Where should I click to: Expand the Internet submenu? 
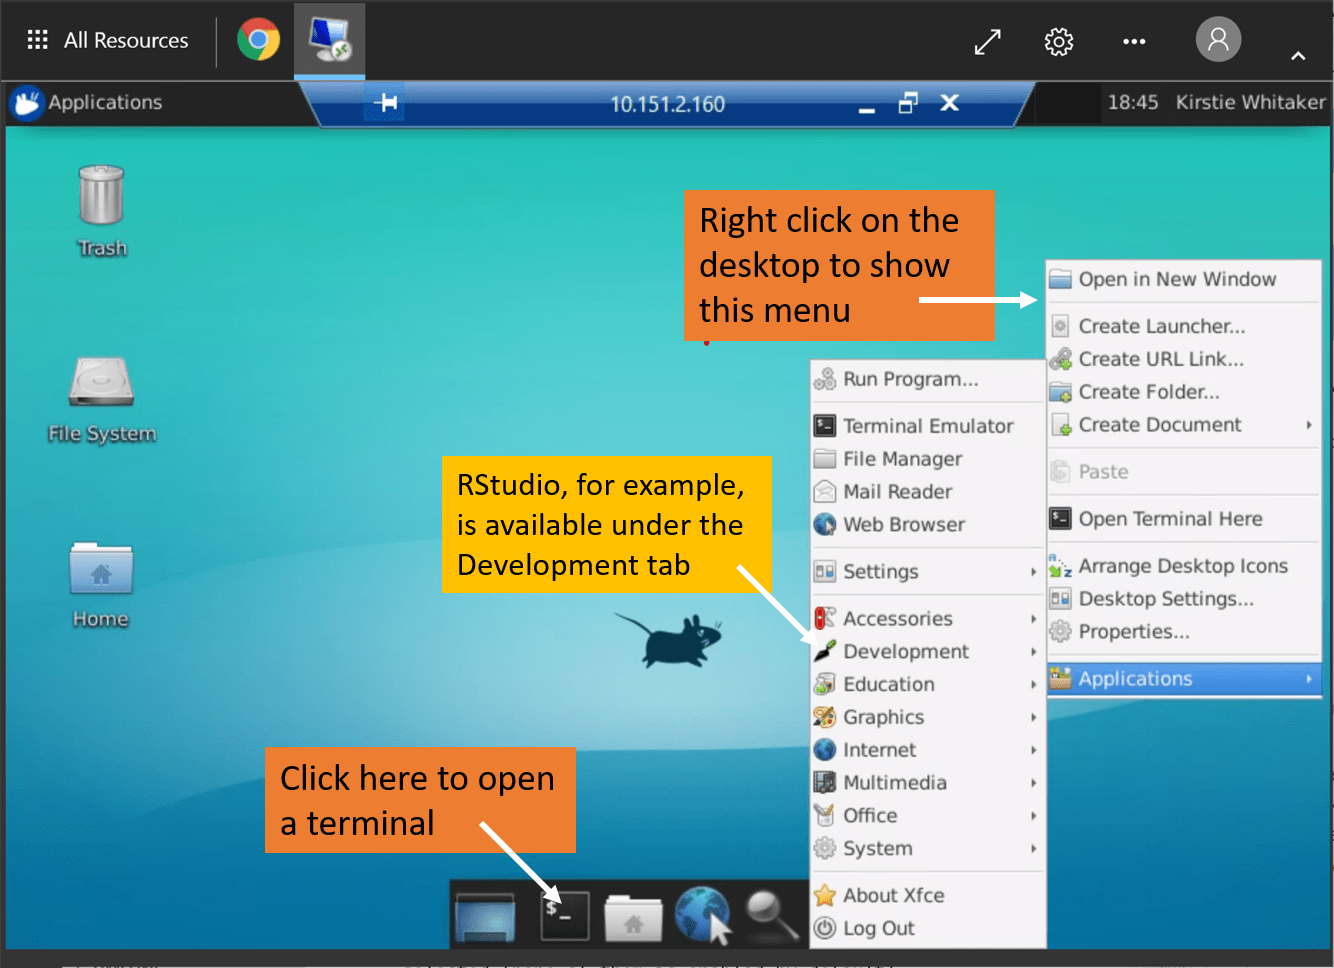coord(927,750)
